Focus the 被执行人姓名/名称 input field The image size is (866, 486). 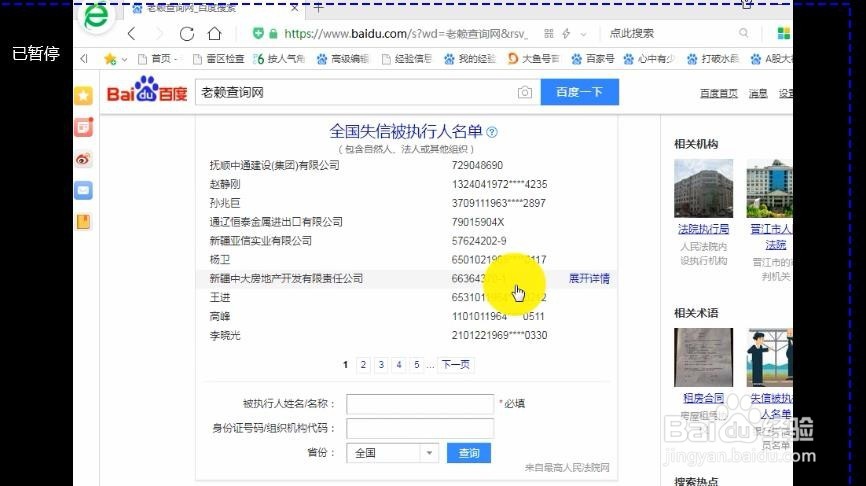coord(420,404)
